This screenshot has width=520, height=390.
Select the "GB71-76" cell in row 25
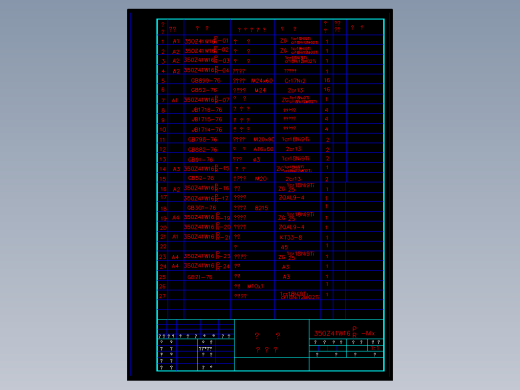click(x=200, y=277)
